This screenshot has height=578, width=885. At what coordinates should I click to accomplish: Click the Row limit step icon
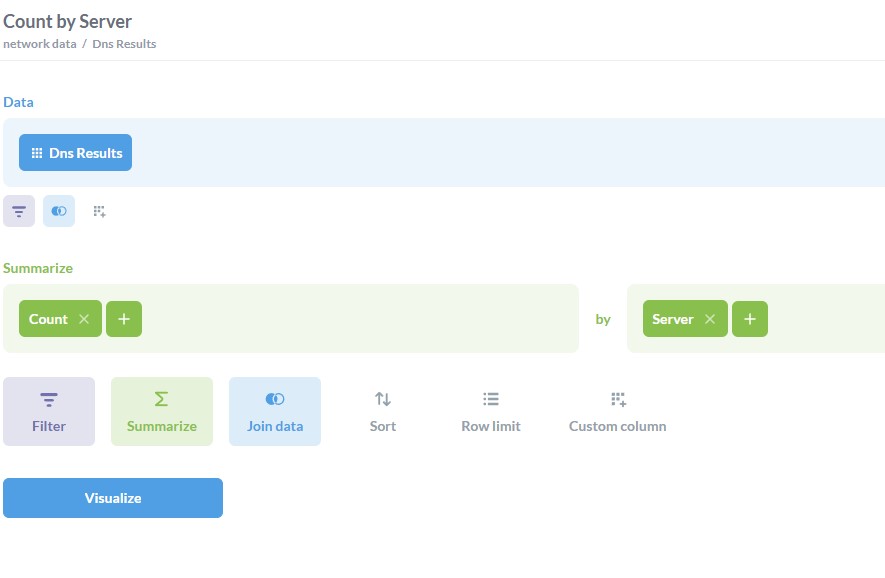click(490, 410)
